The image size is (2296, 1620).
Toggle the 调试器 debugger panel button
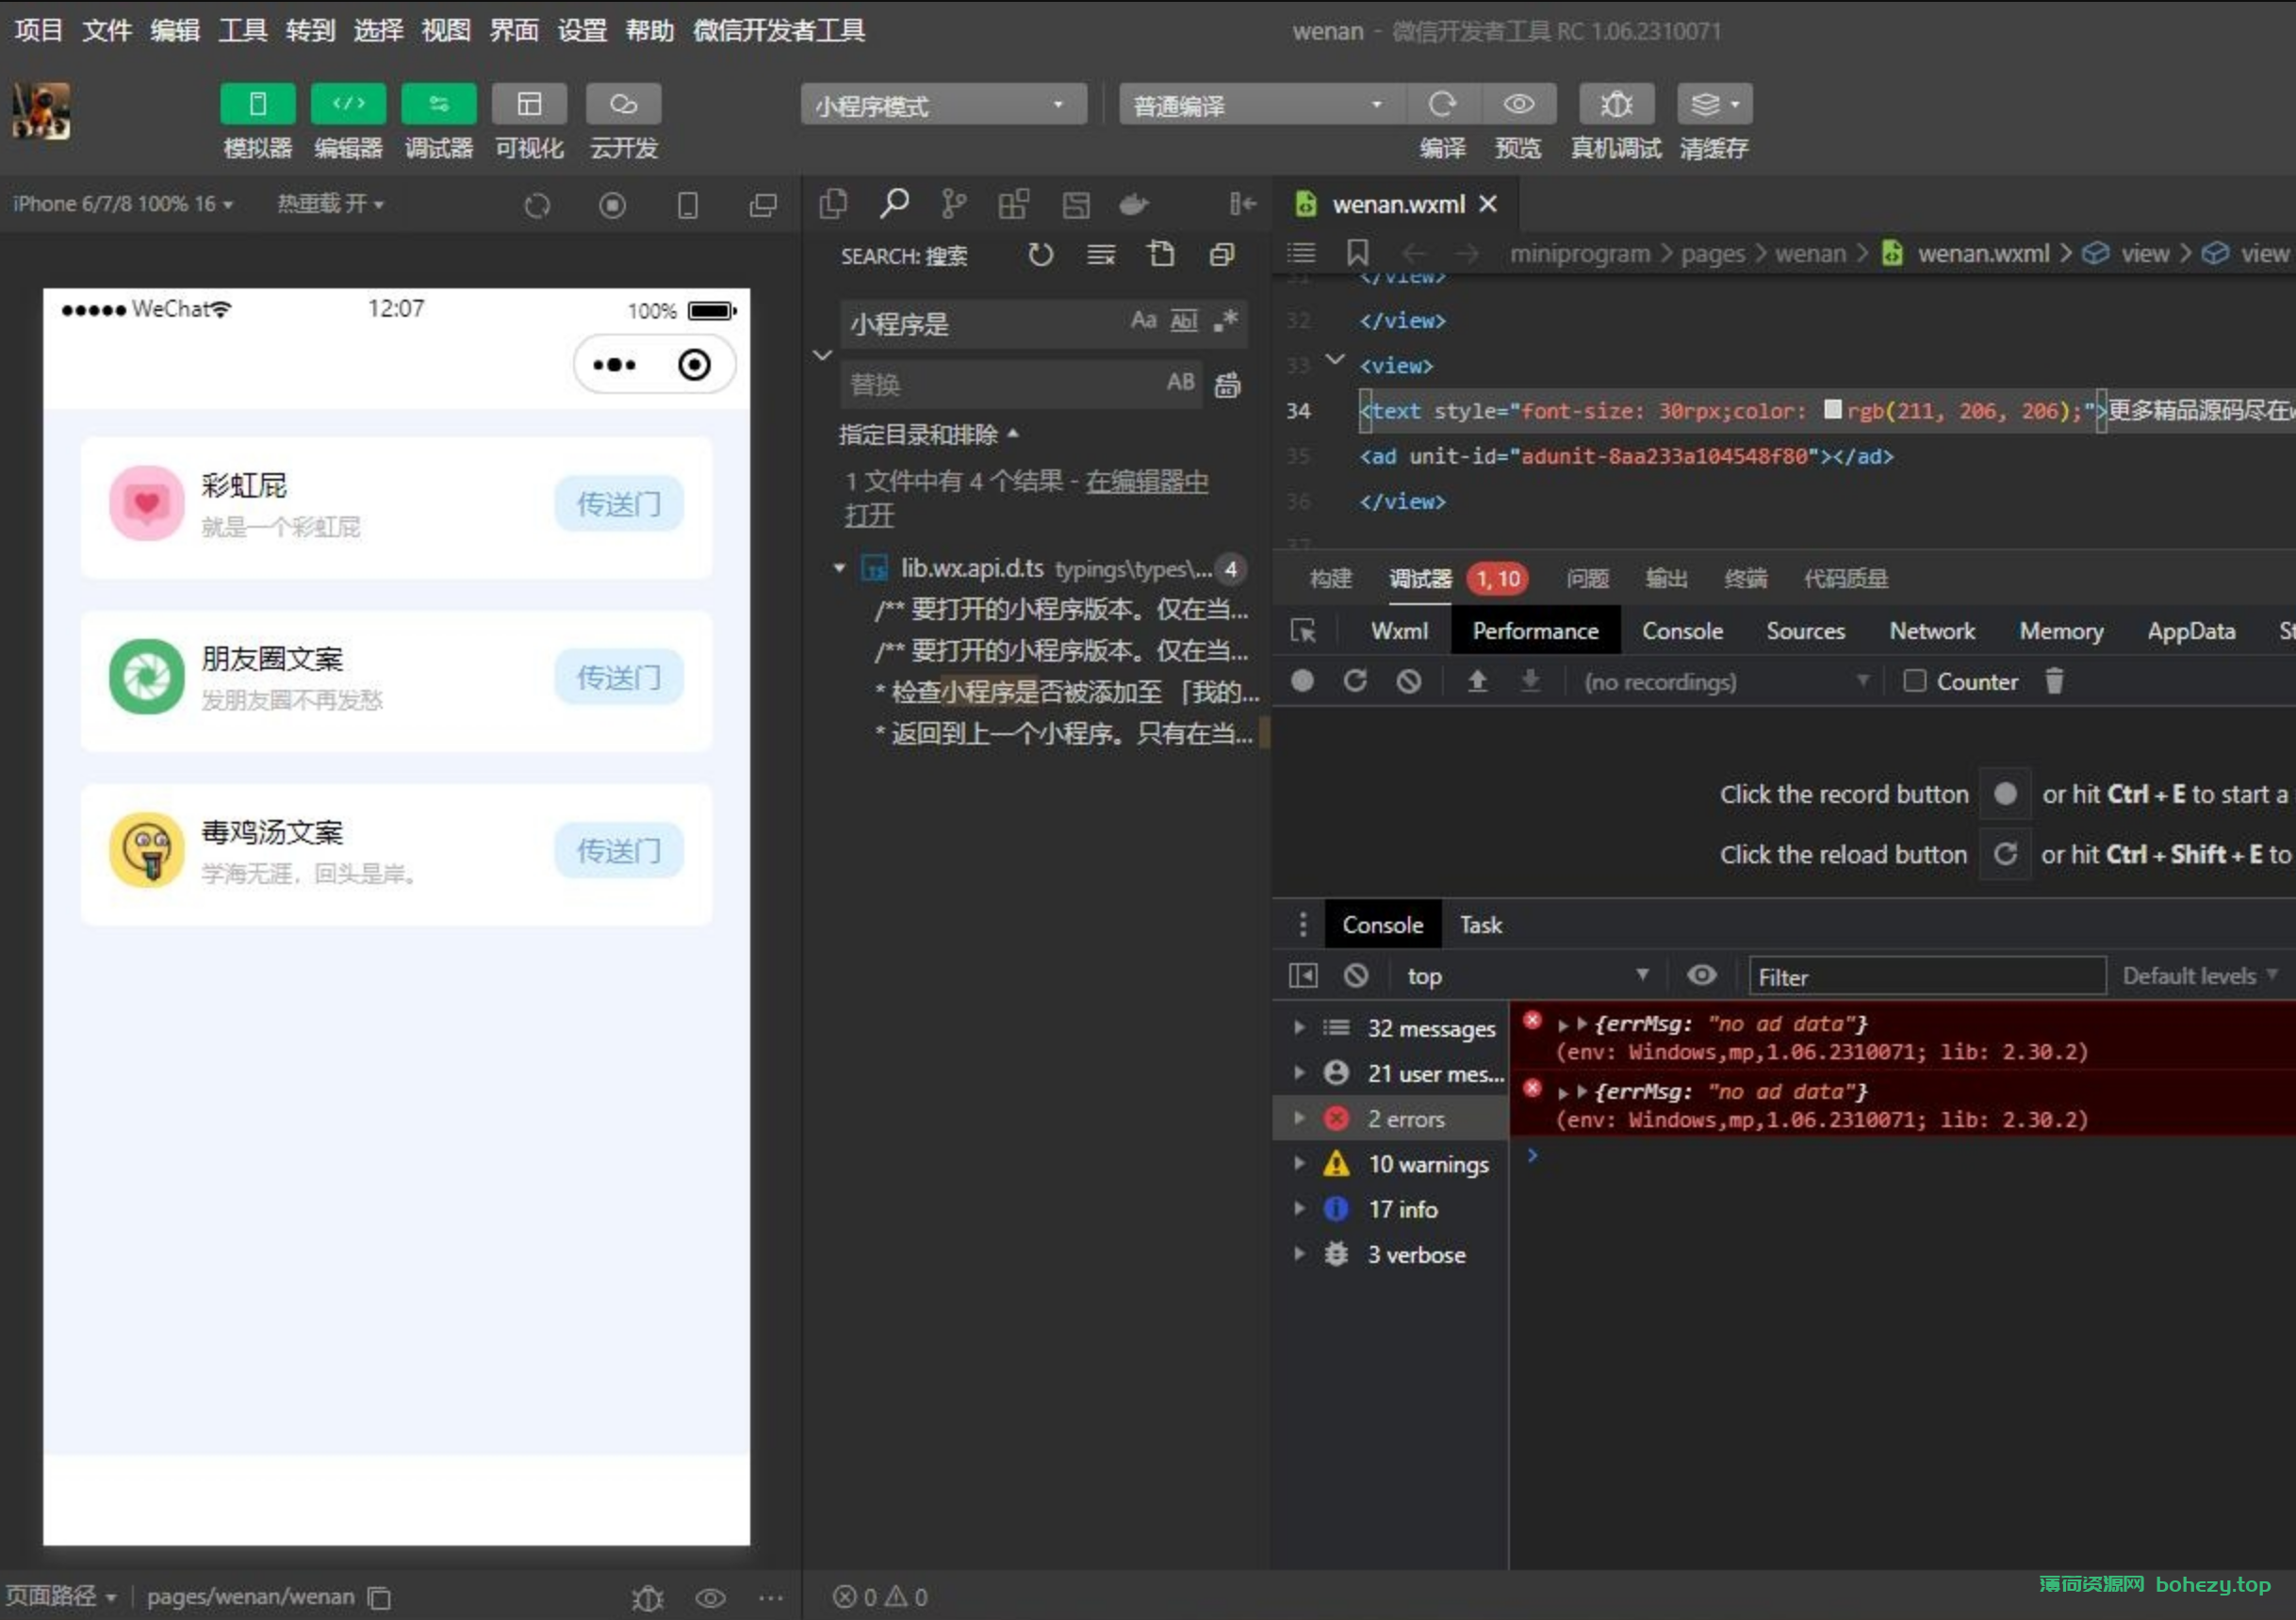(x=438, y=104)
